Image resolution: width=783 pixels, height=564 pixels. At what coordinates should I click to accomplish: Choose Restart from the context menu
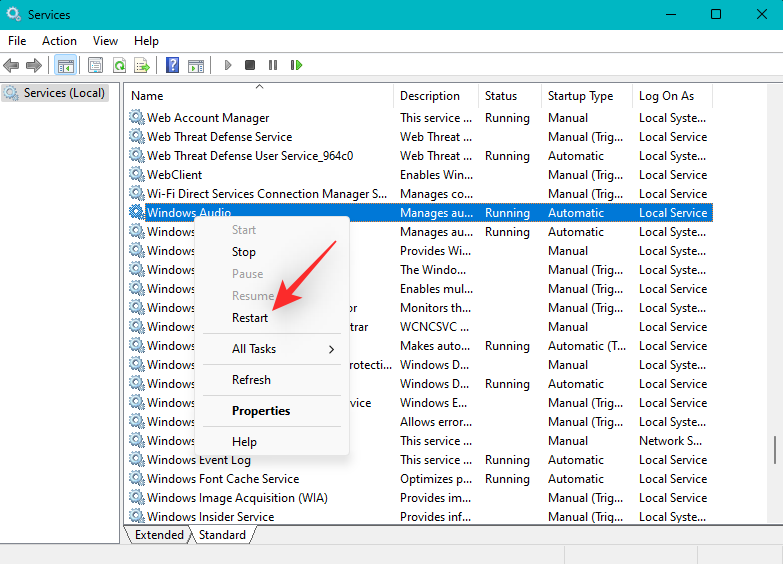click(x=250, y=318)
